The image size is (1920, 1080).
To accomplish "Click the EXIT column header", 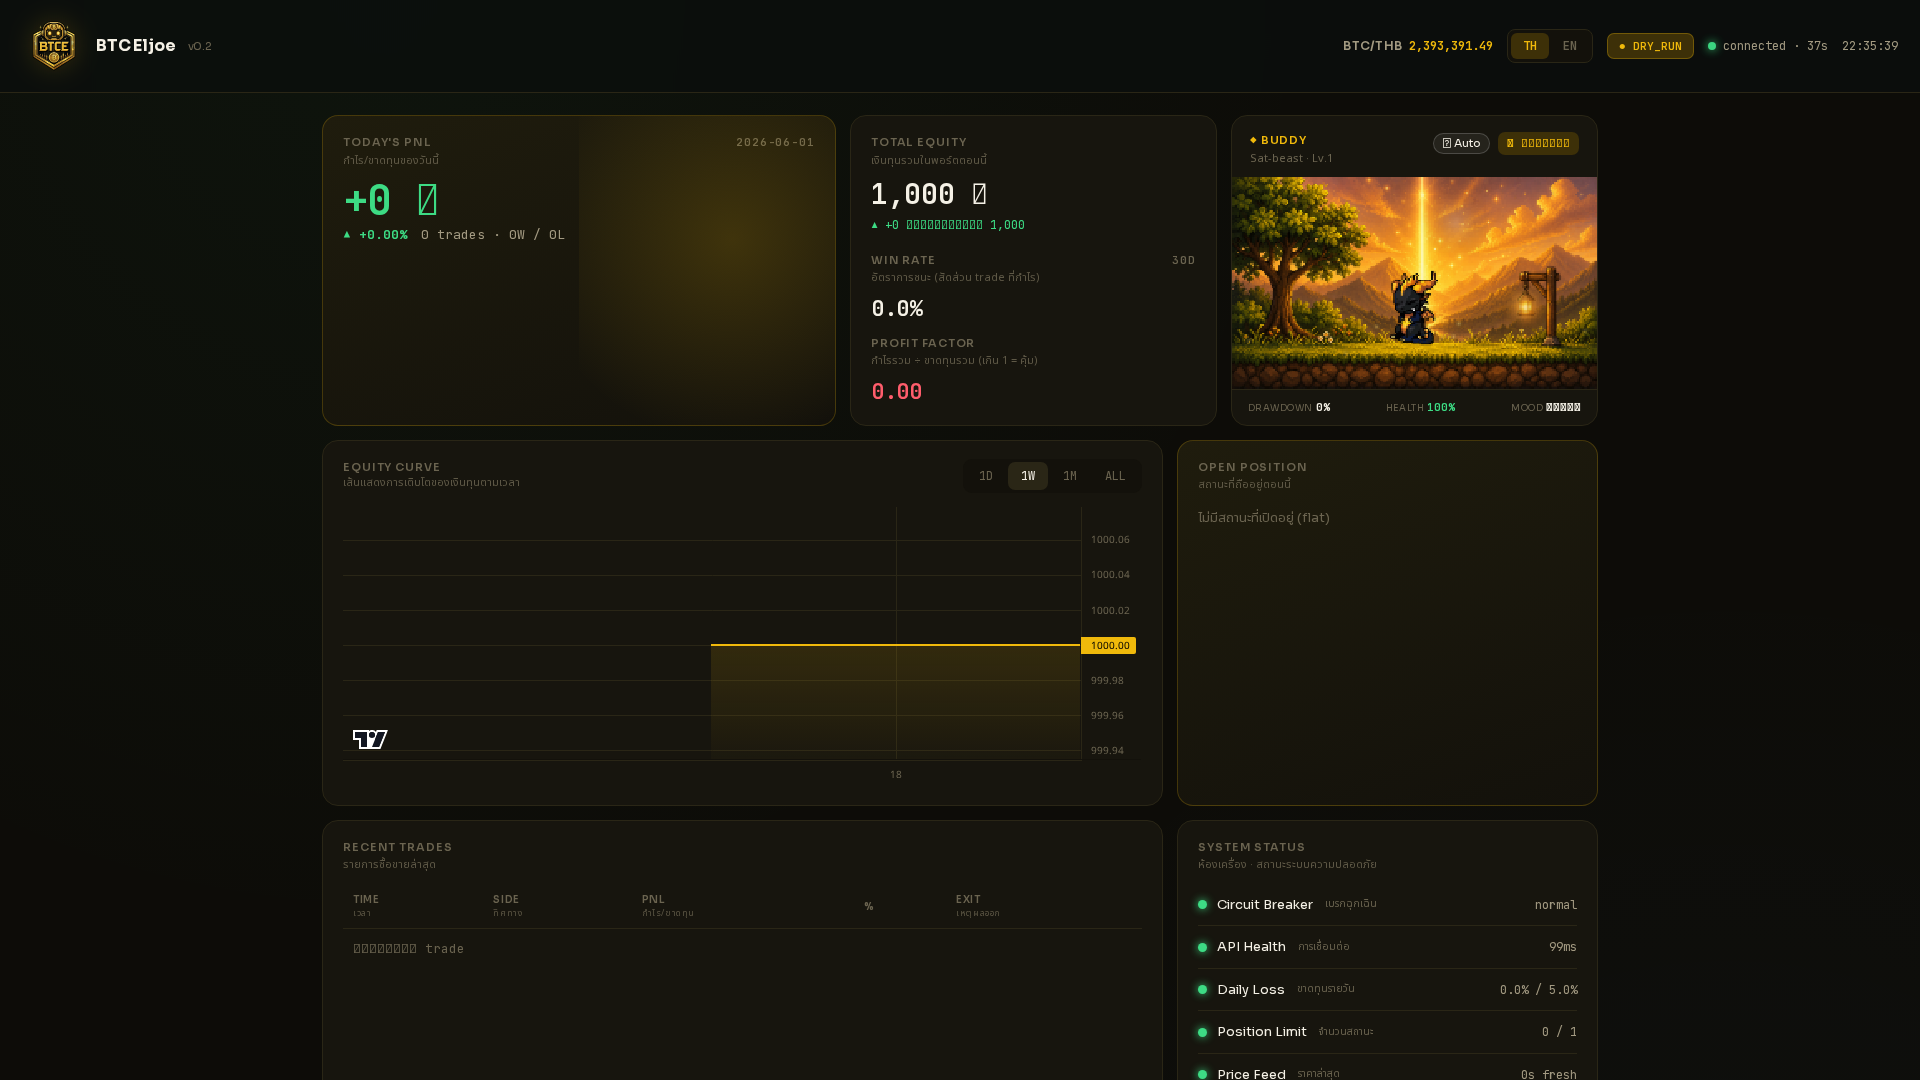I will (x=968, y=899).
